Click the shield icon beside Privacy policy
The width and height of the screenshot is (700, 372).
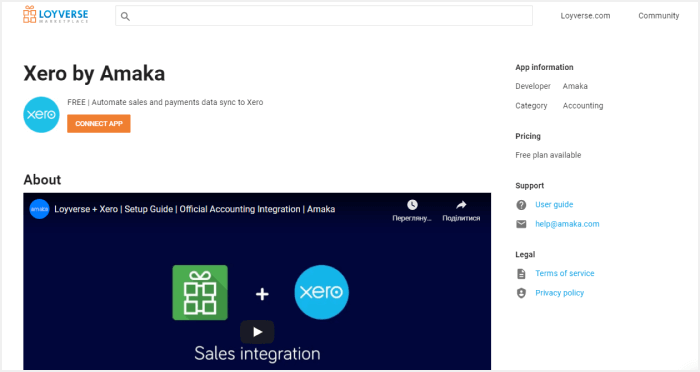[x=521, y=293]
